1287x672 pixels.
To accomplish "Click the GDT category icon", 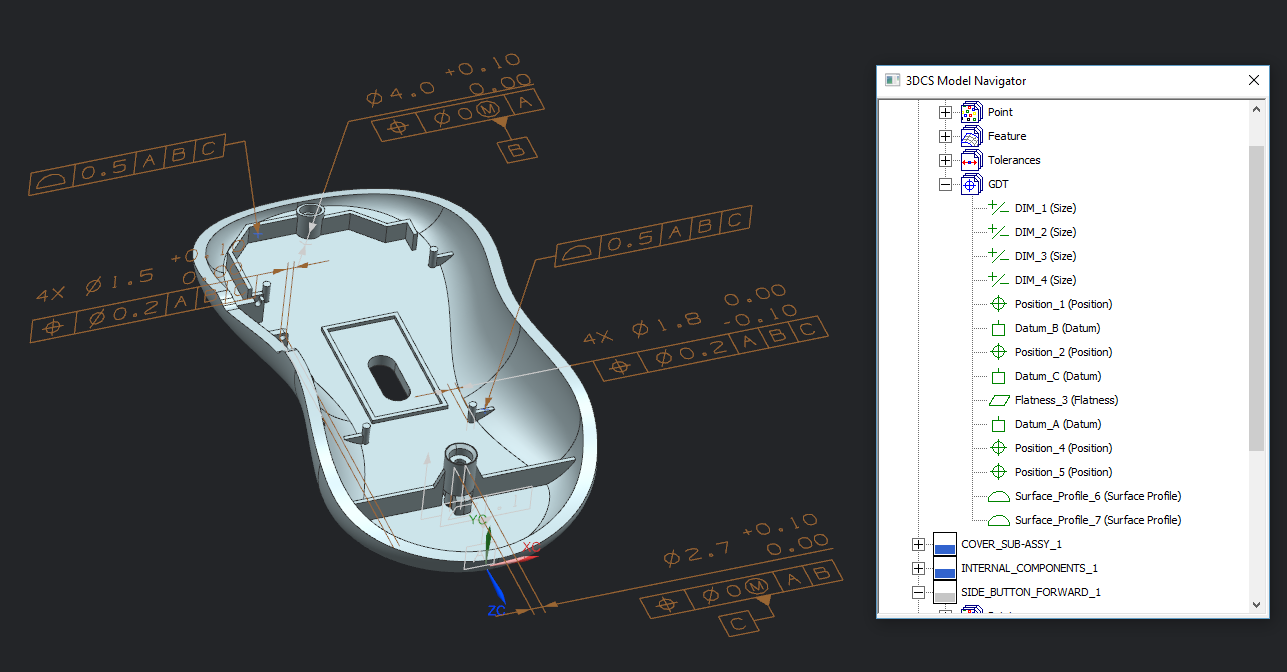I will tap(970, 183).
